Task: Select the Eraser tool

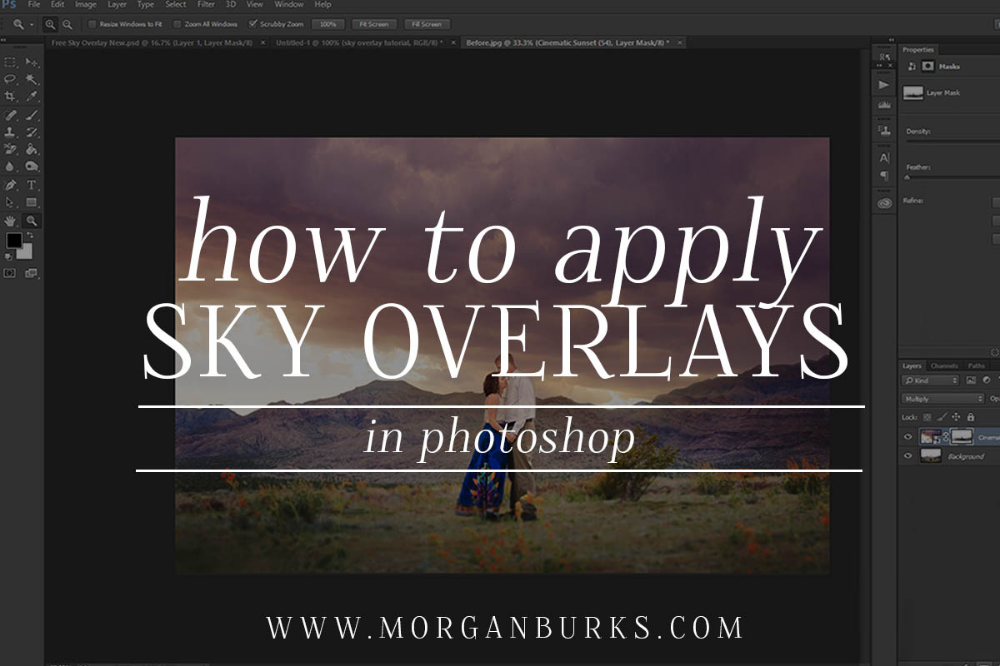Action: click(10, 149)
